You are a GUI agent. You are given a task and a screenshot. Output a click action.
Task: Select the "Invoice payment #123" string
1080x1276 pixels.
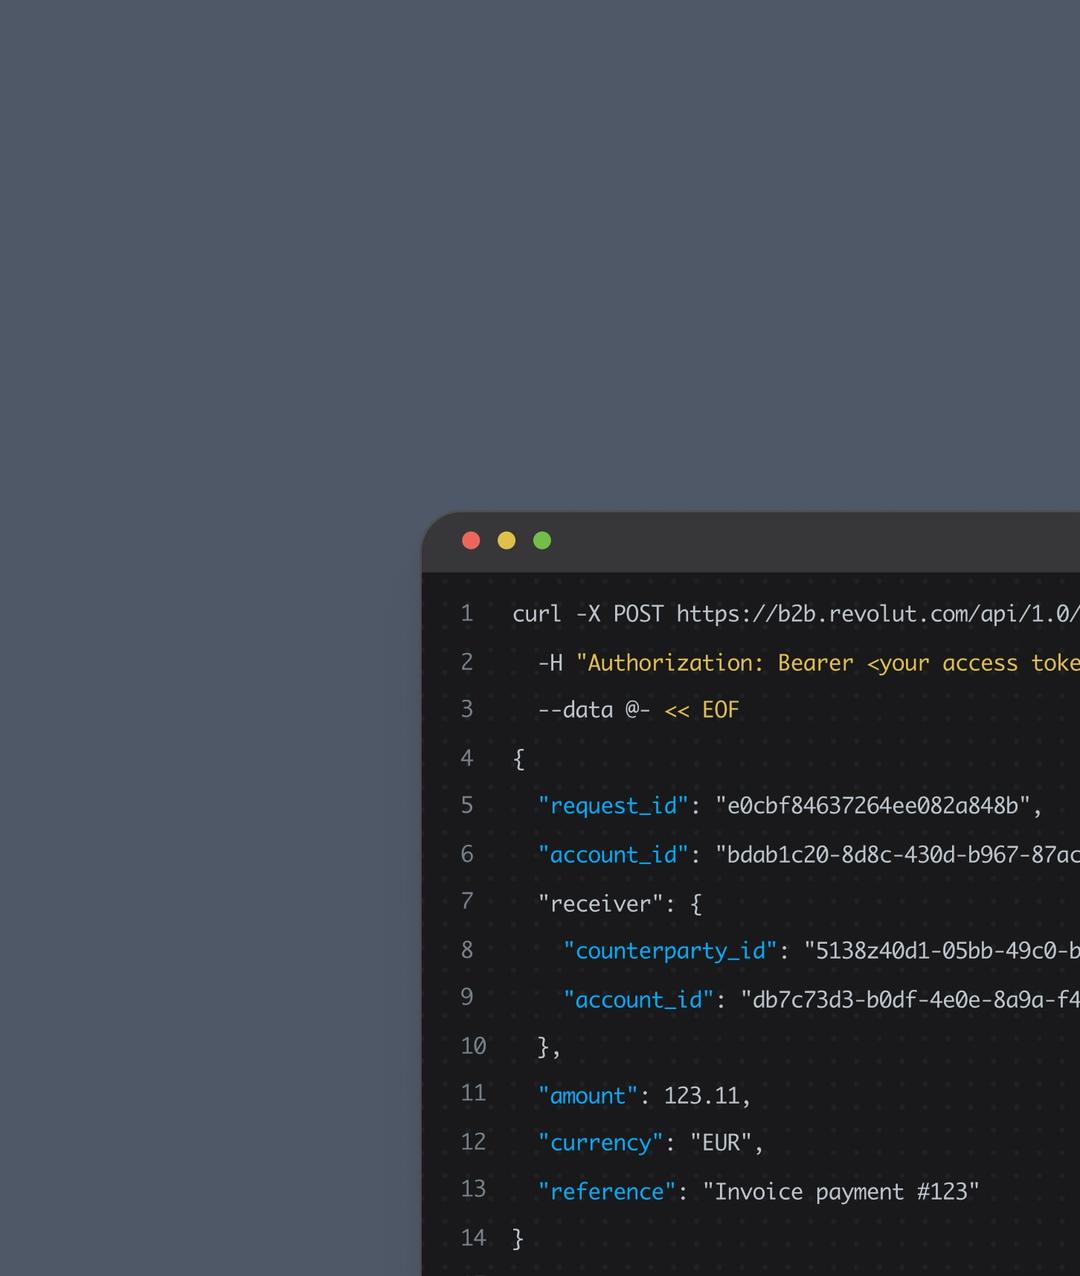coord(841,1192)
